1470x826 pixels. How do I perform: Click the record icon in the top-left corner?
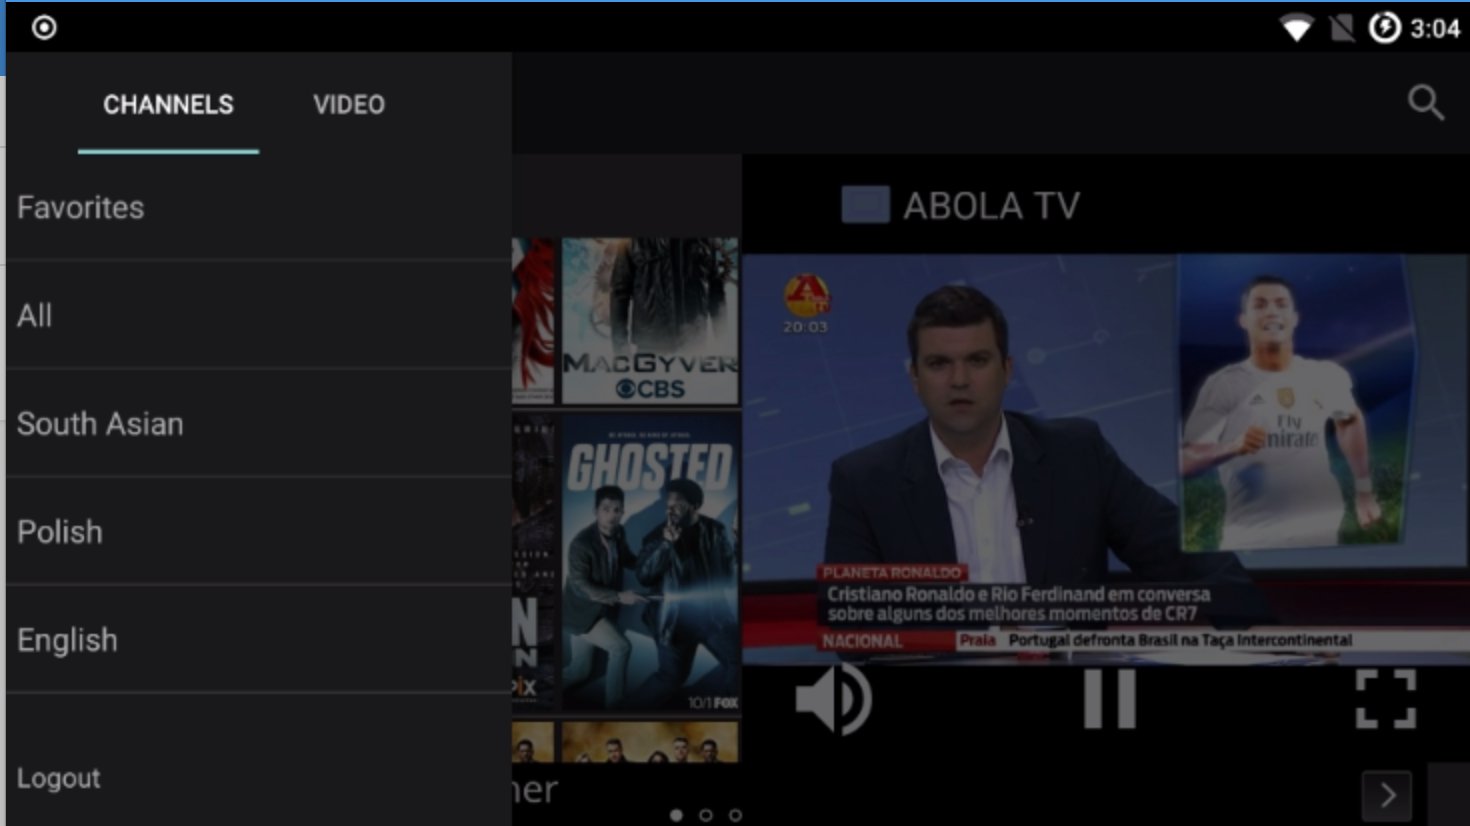tap(42, 27)
